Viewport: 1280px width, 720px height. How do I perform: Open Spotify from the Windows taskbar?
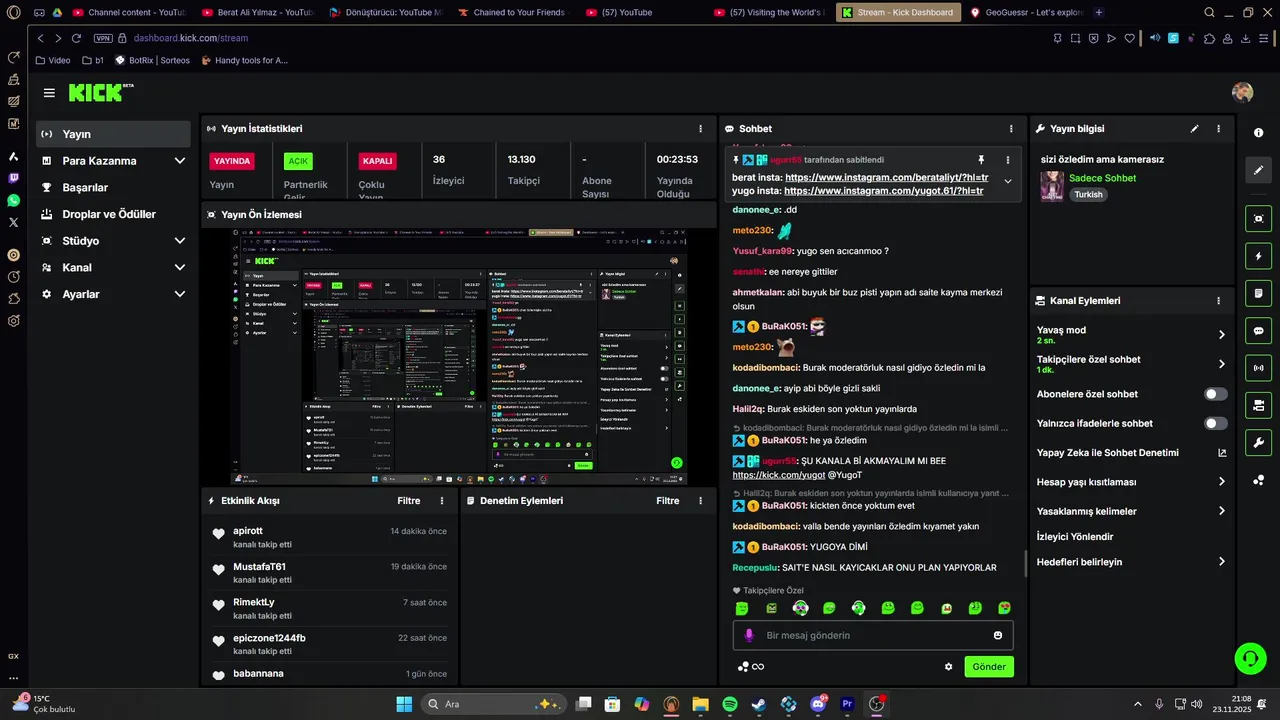pyautogui.click(x=730, y=704)
